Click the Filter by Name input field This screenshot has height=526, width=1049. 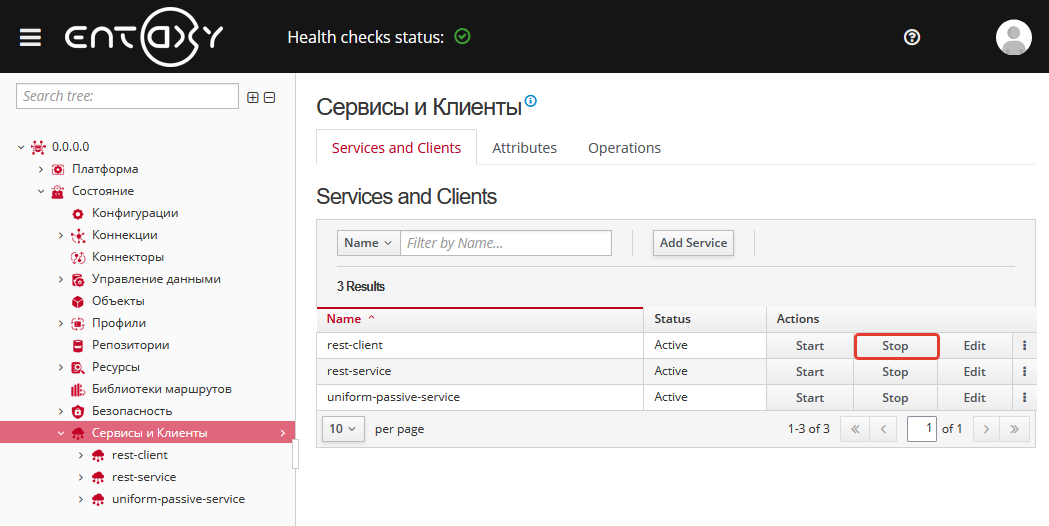point(506,243)
